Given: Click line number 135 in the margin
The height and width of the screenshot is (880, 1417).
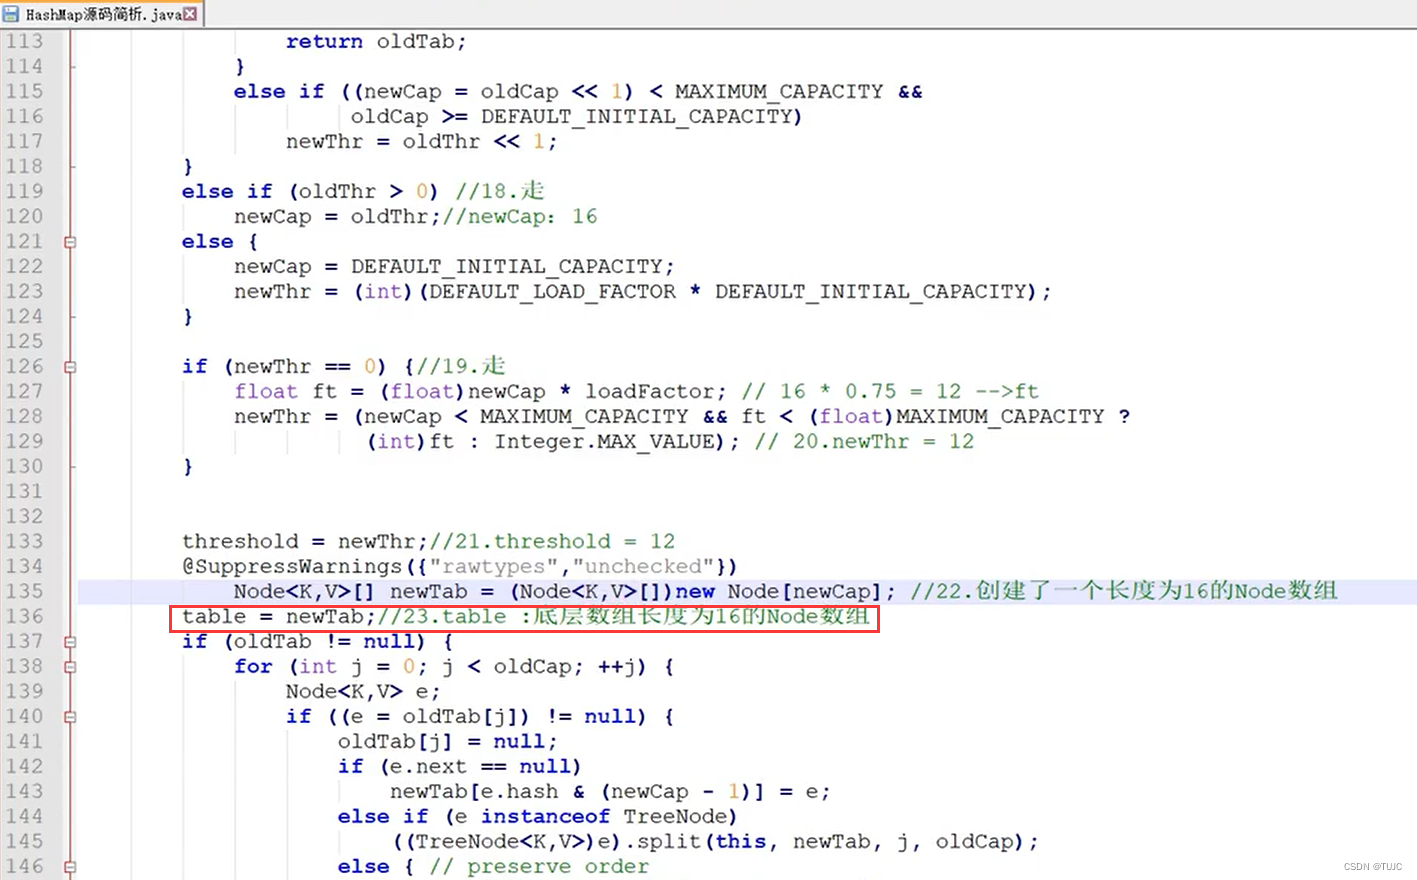Looking at the screenshot, I should [x=25, y=591].
